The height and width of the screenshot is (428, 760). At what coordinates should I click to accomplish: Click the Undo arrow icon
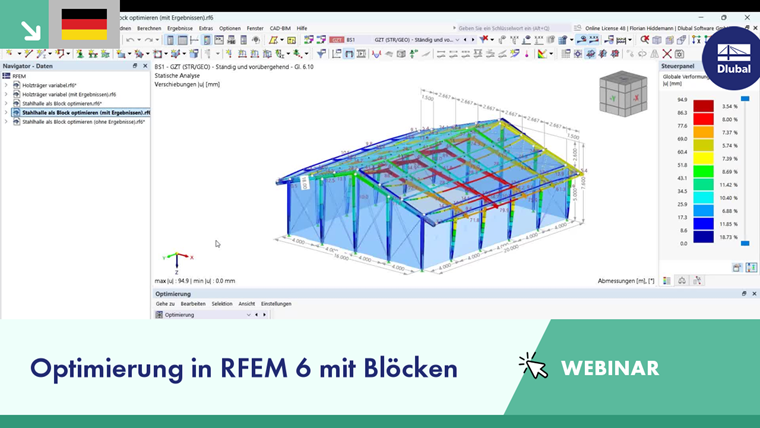tap(130, 40)
